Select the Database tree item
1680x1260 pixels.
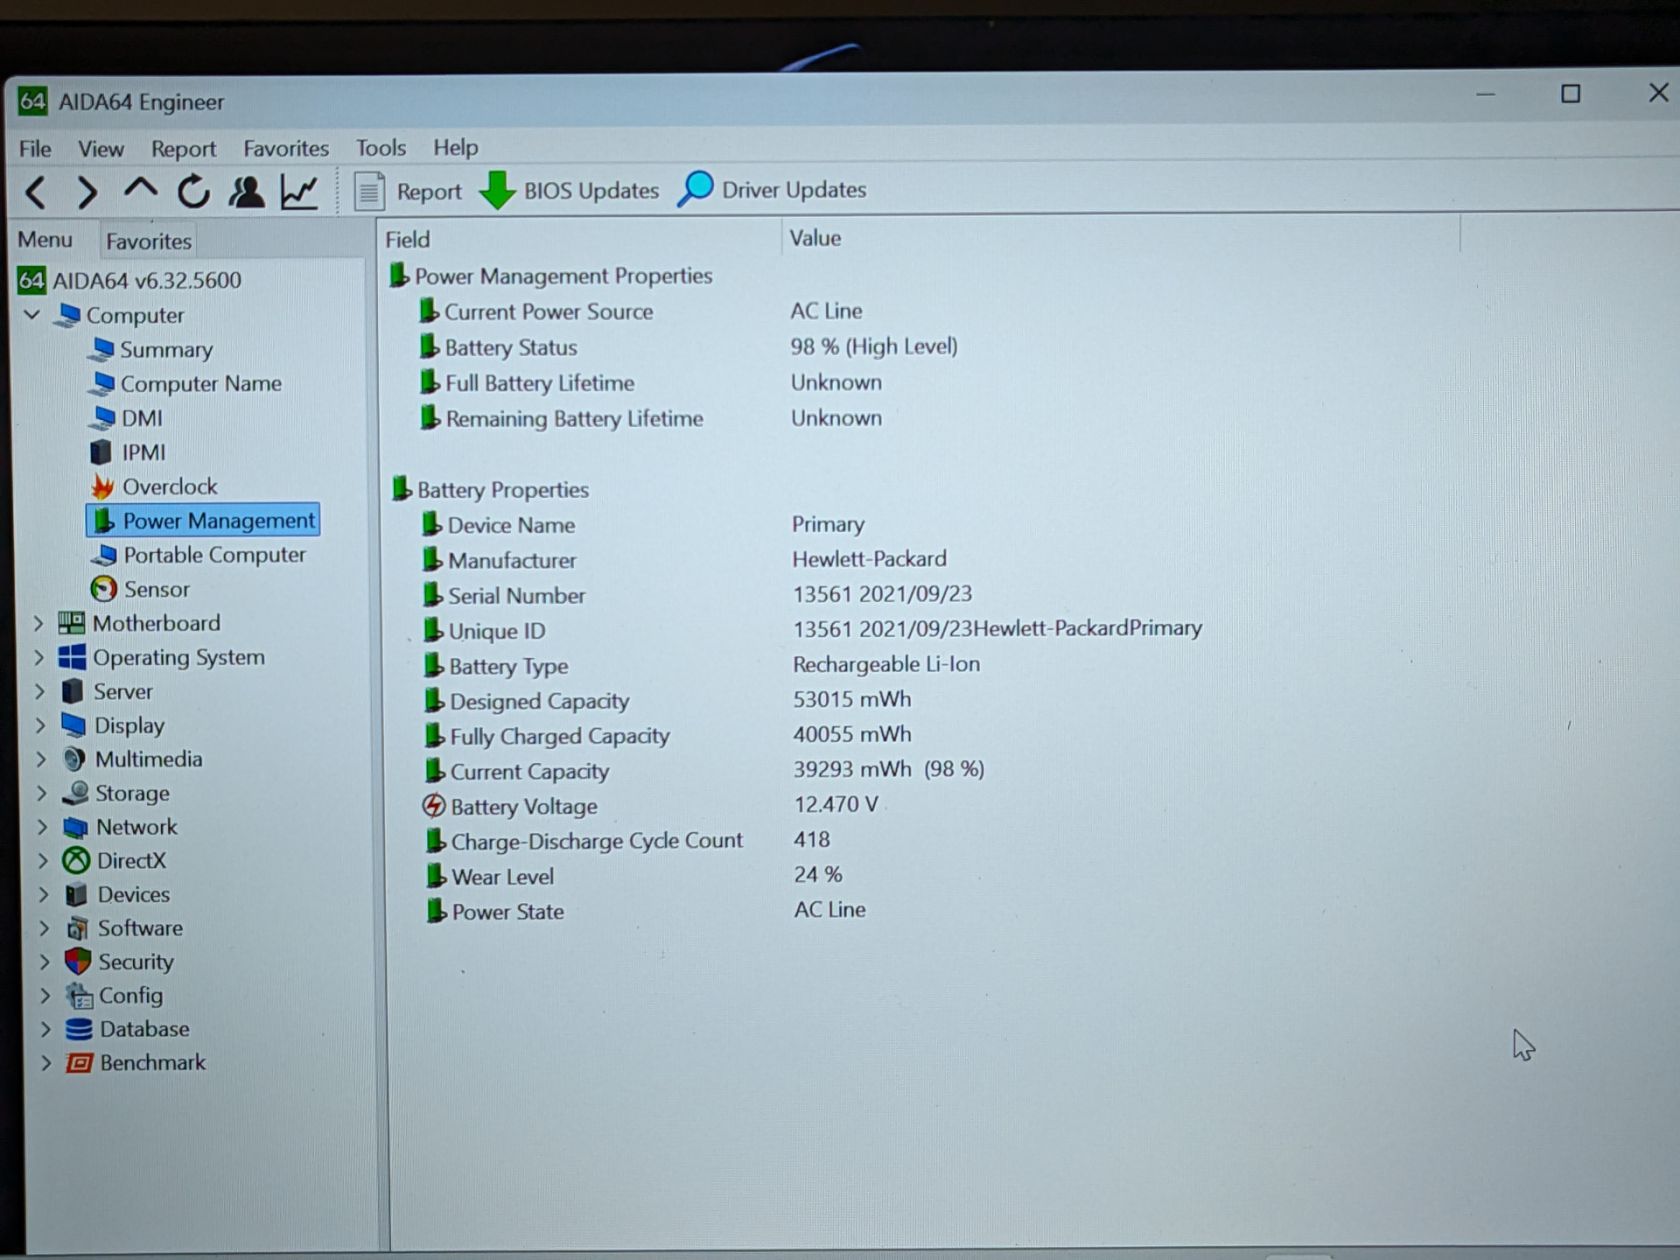(x=127, y=1029)
